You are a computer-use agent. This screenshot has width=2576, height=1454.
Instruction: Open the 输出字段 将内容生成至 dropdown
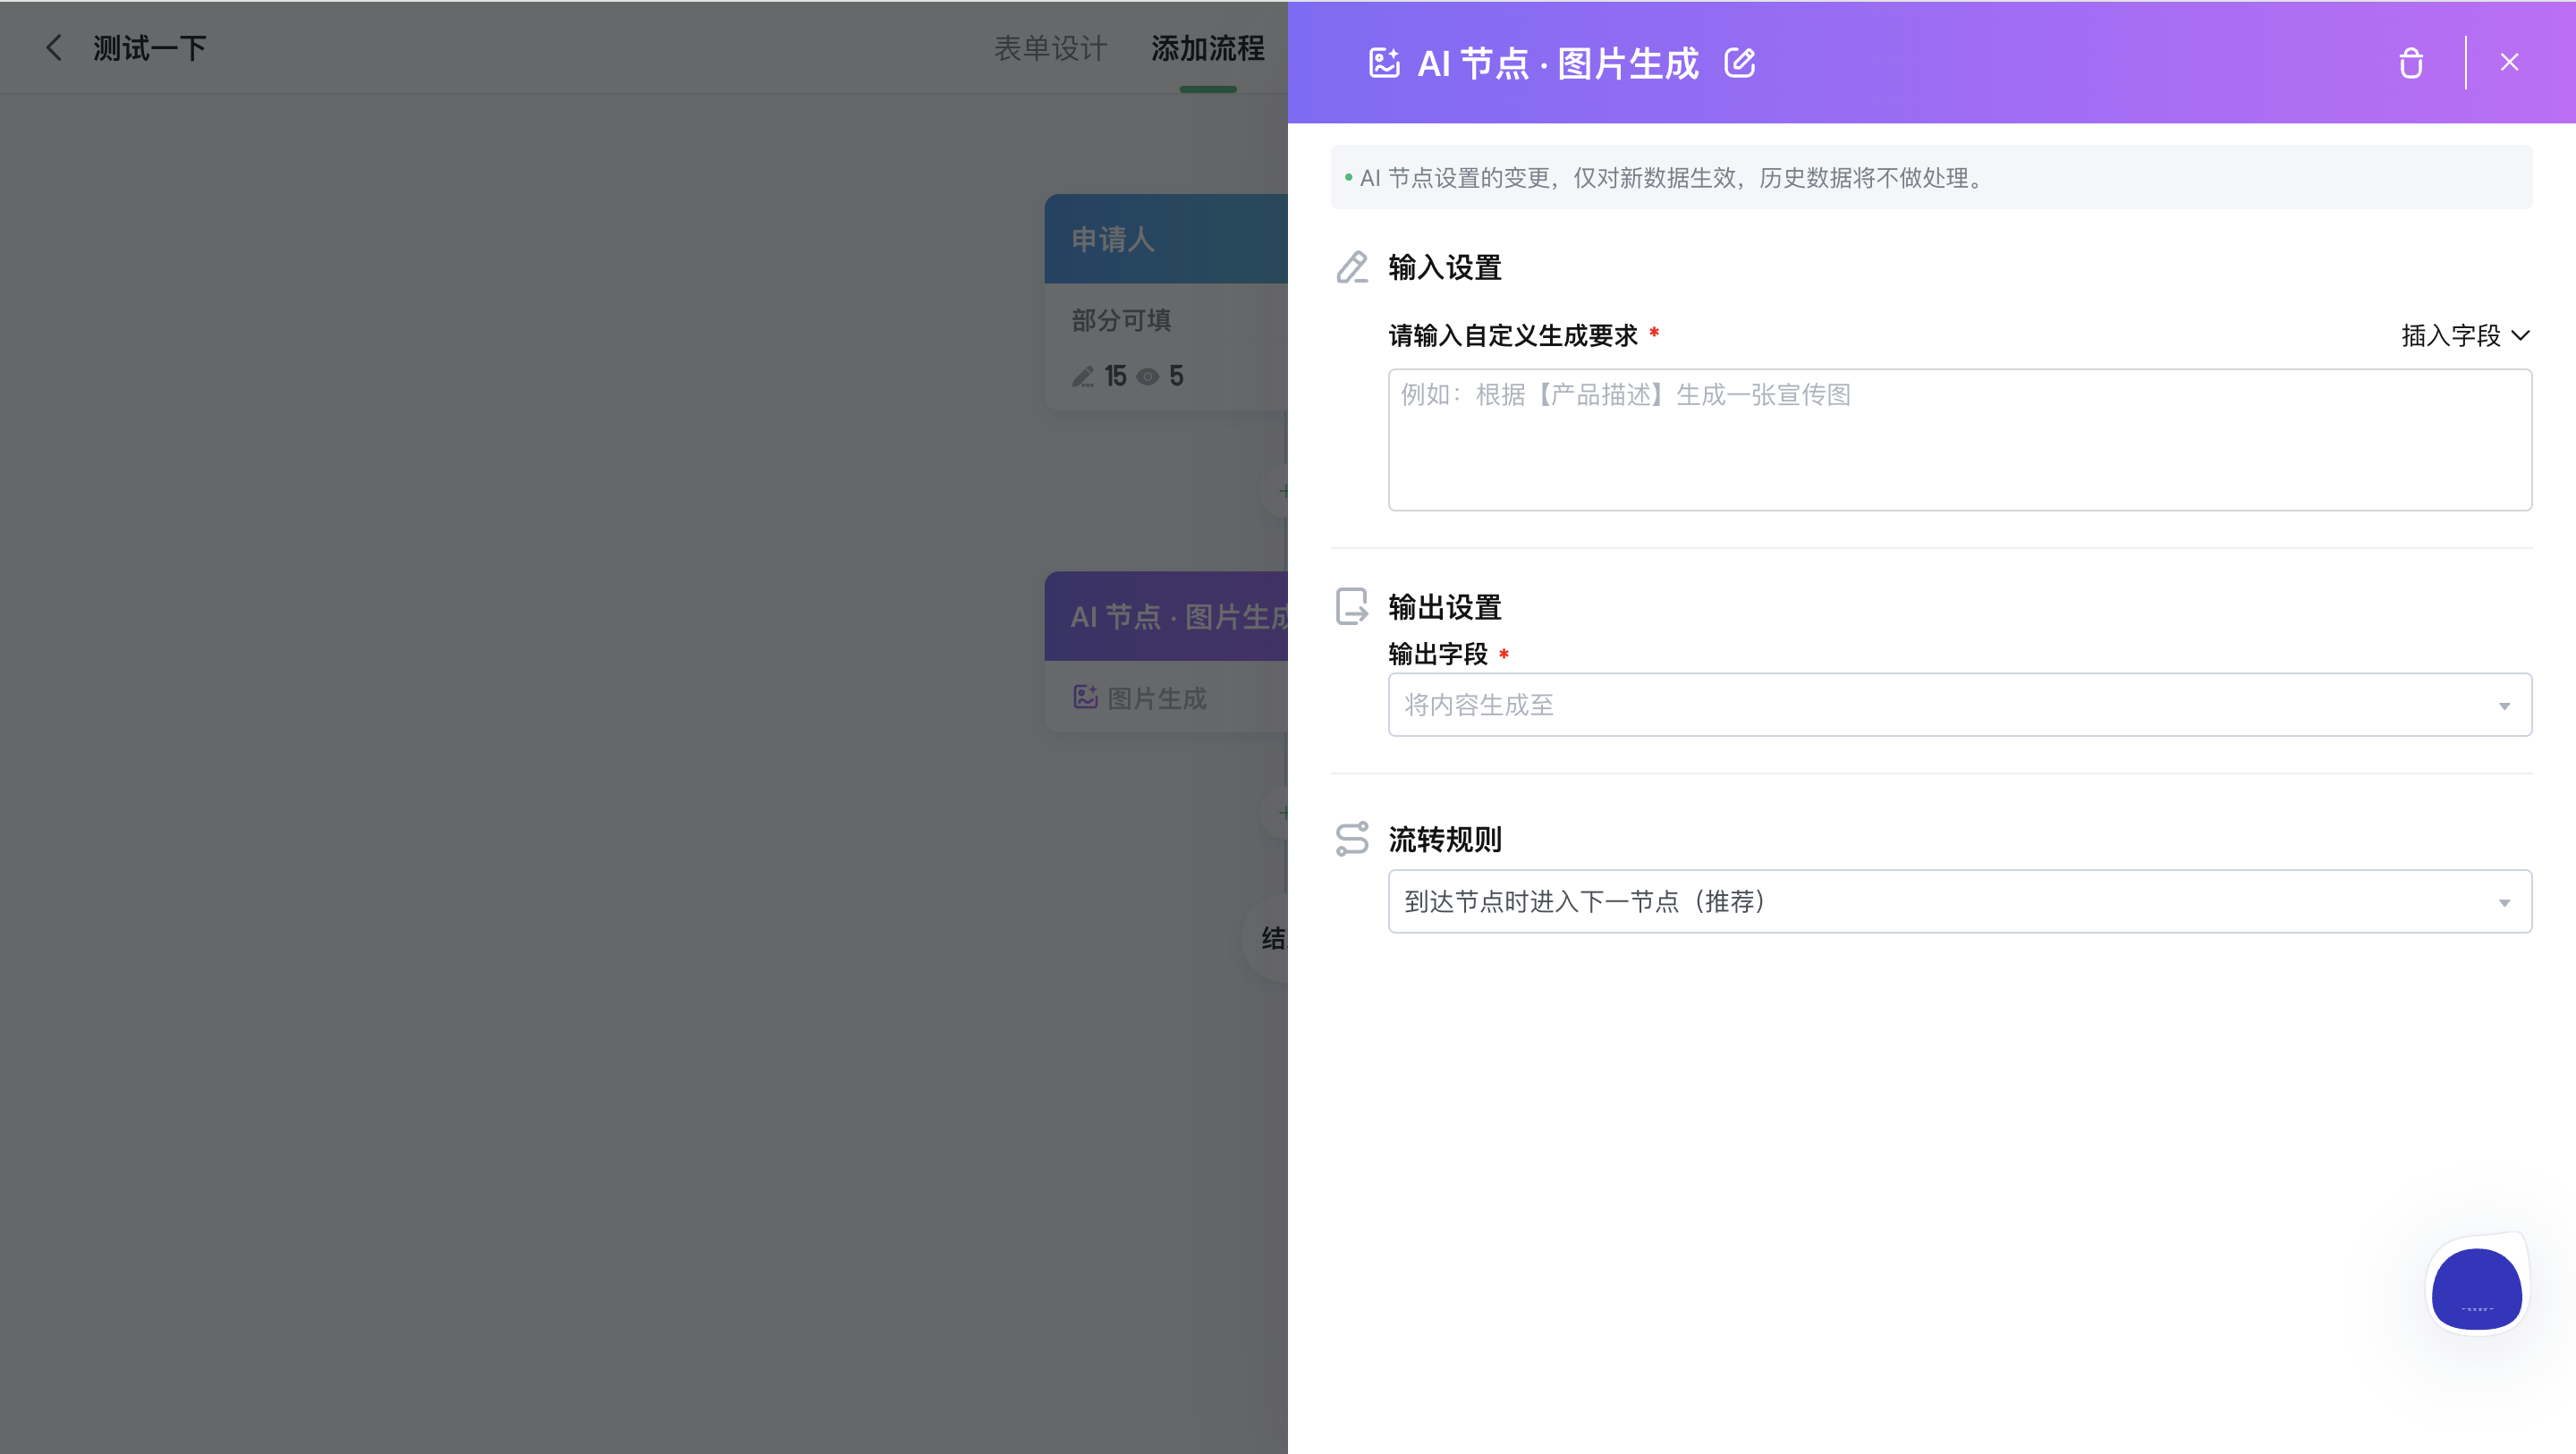point(1959,705)
